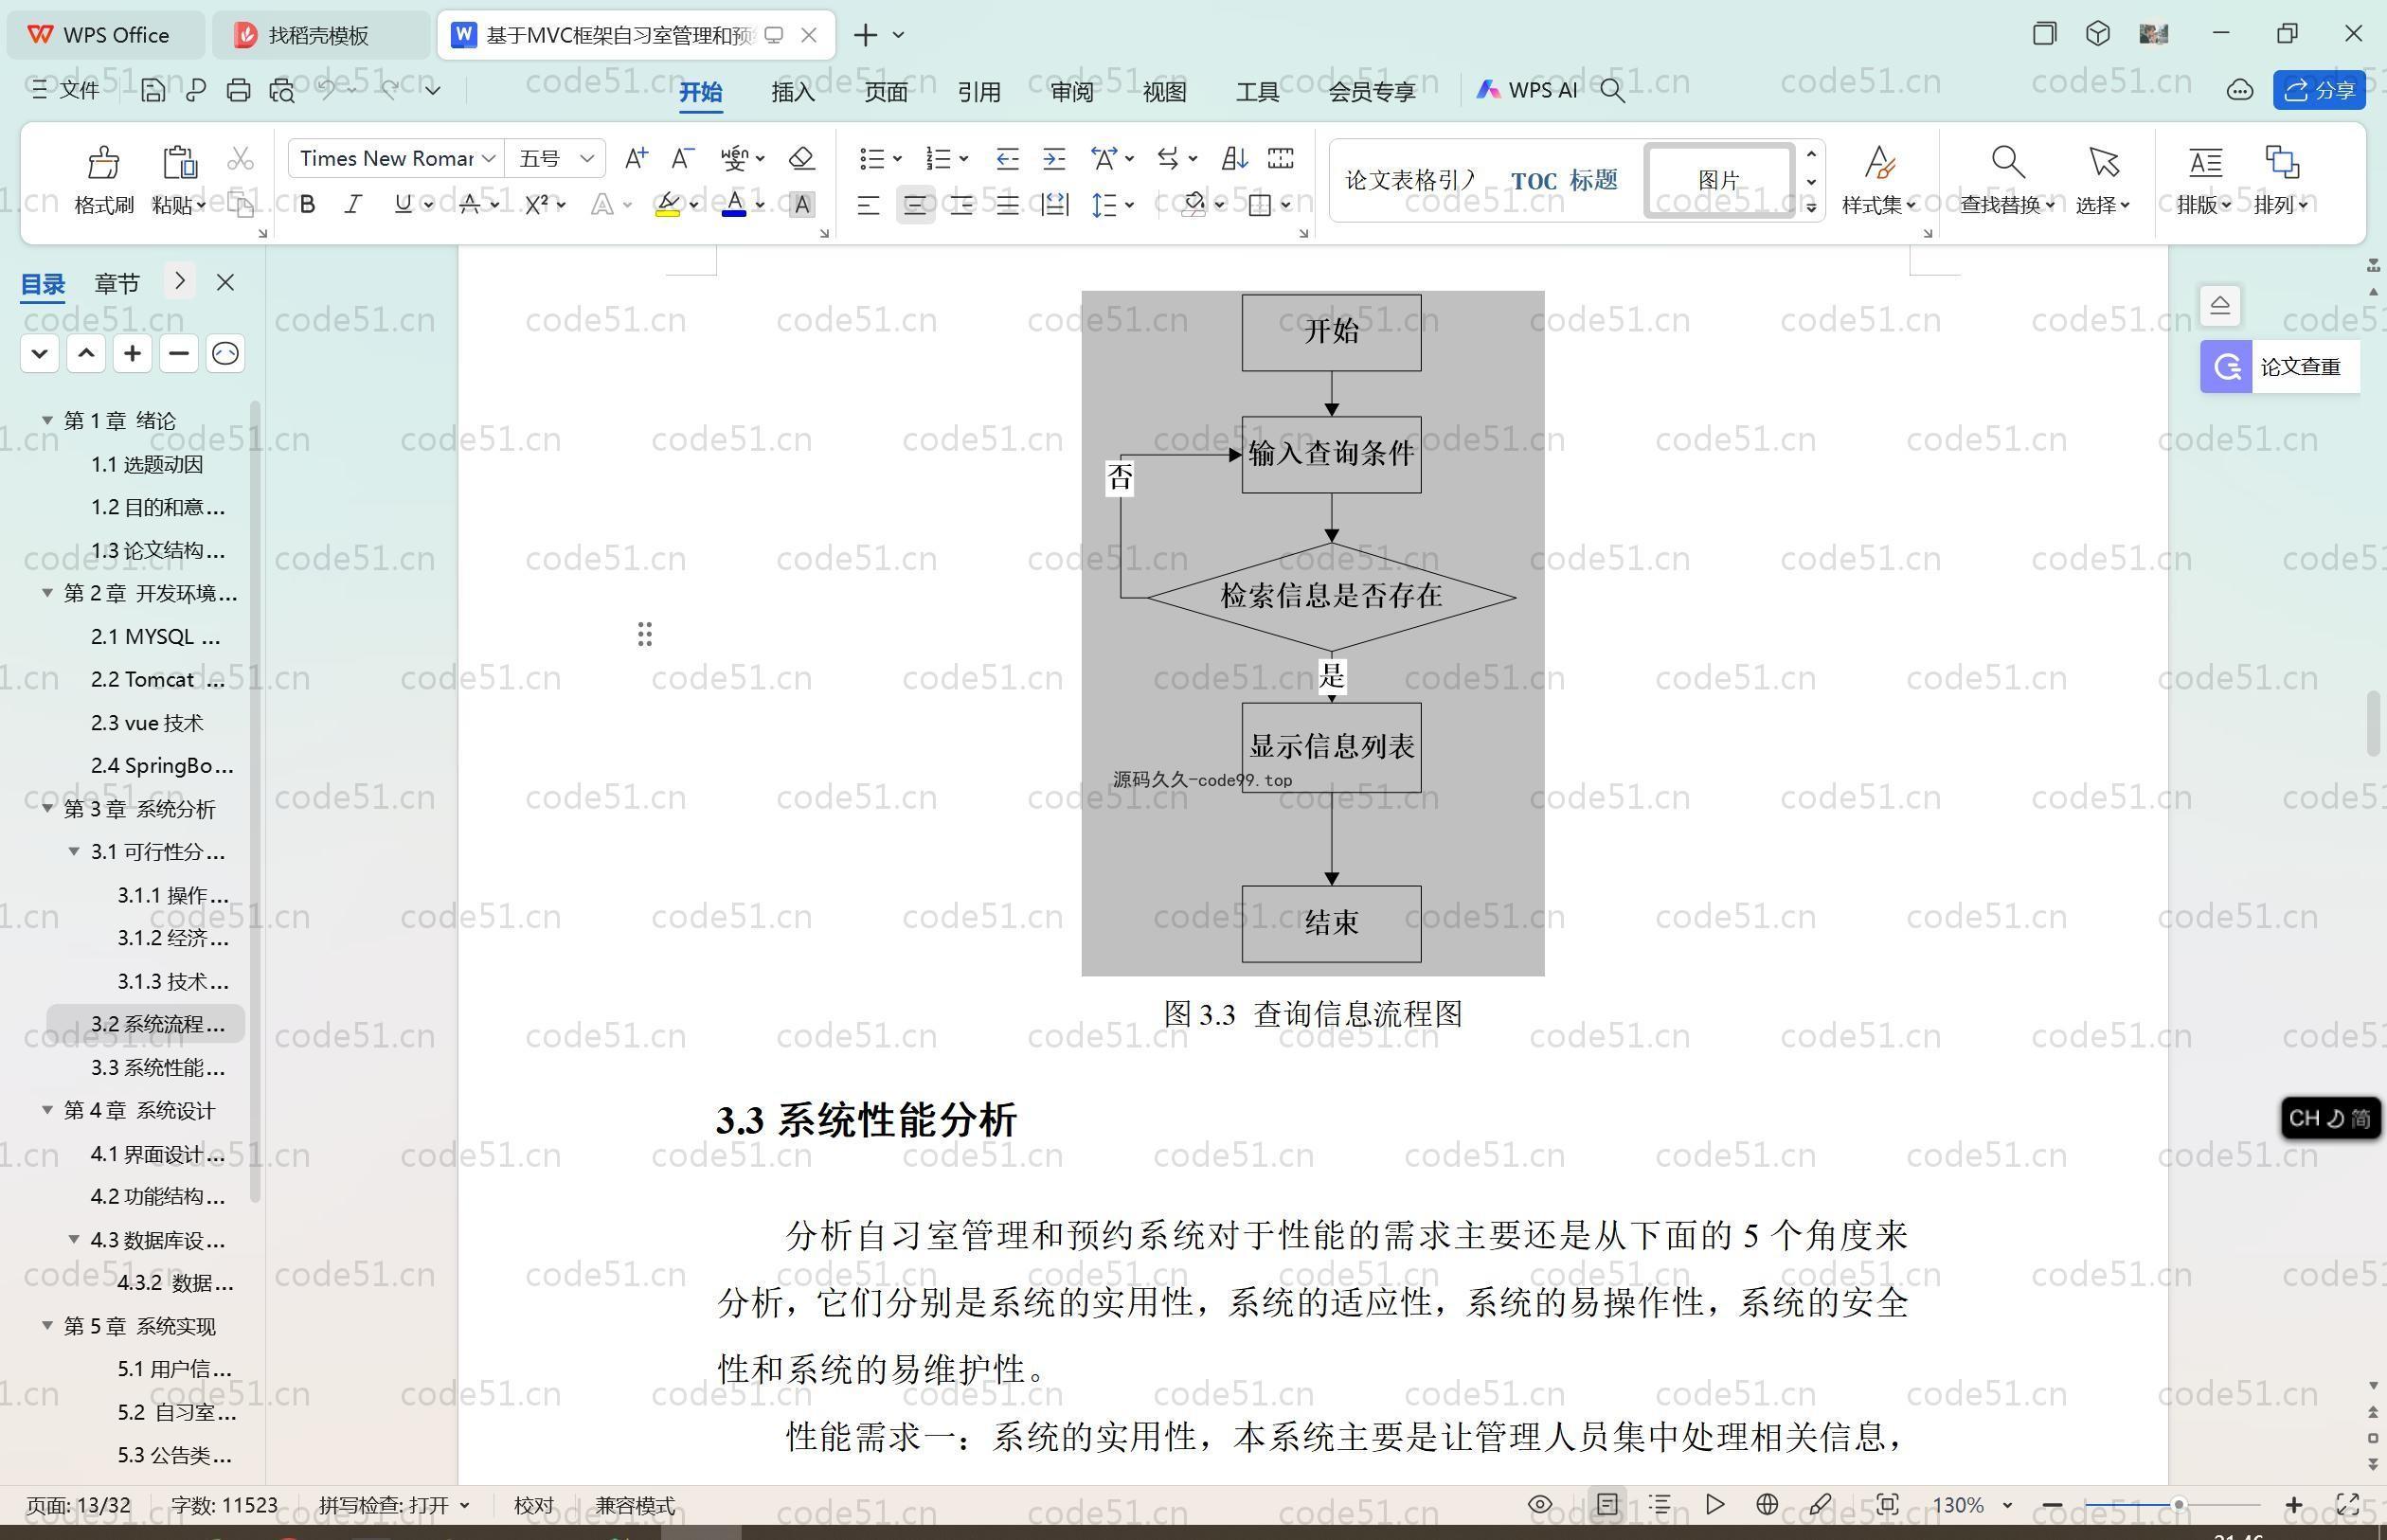
Task: Click the fullscreen icon in status bar
Action: [2348, 1504]
